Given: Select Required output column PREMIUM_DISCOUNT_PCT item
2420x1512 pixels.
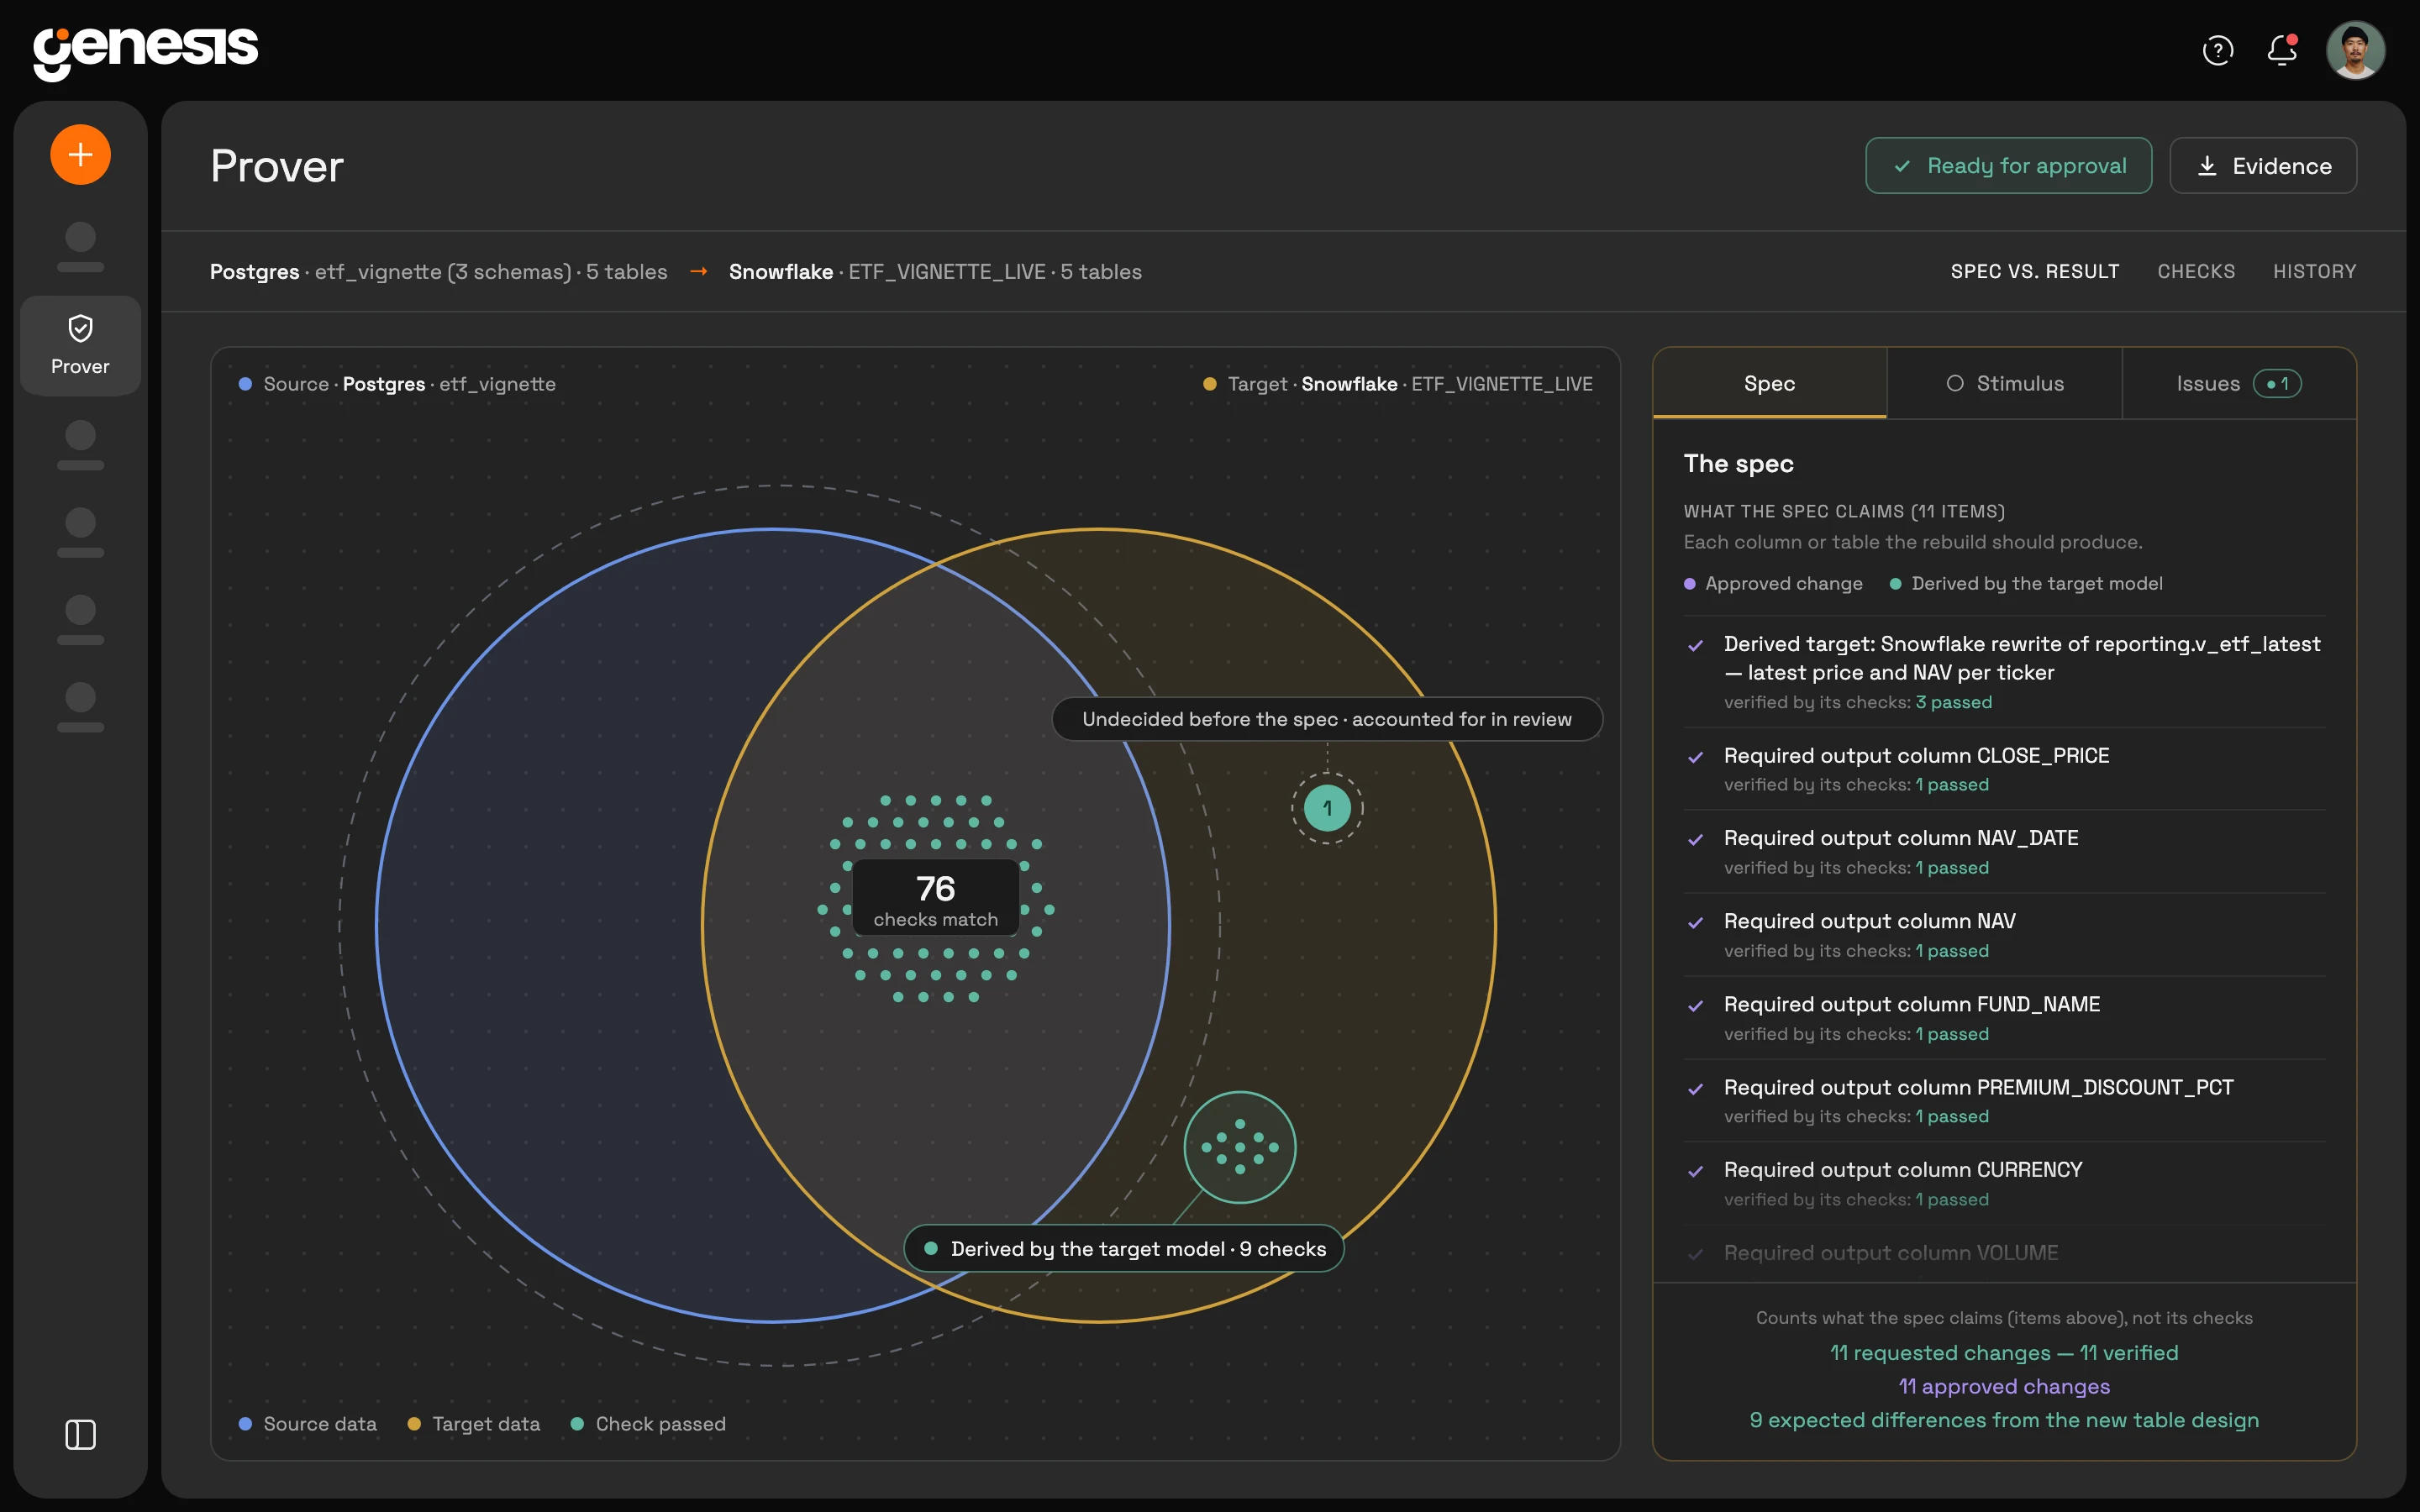Looking at the screenshot, I should point(2004,1100).
